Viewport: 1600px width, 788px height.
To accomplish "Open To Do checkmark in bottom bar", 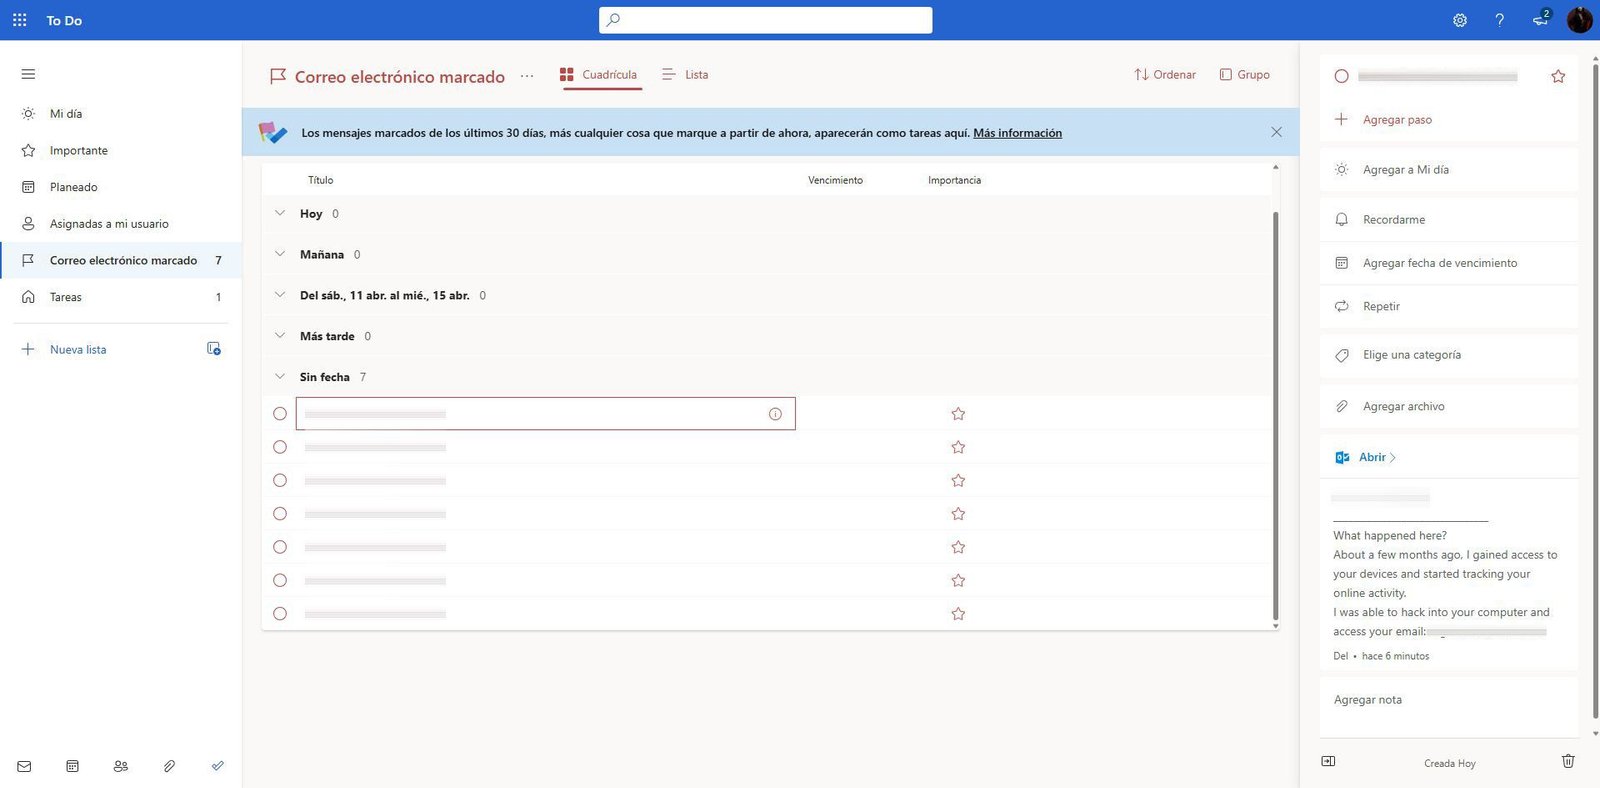I will point(217,766).
